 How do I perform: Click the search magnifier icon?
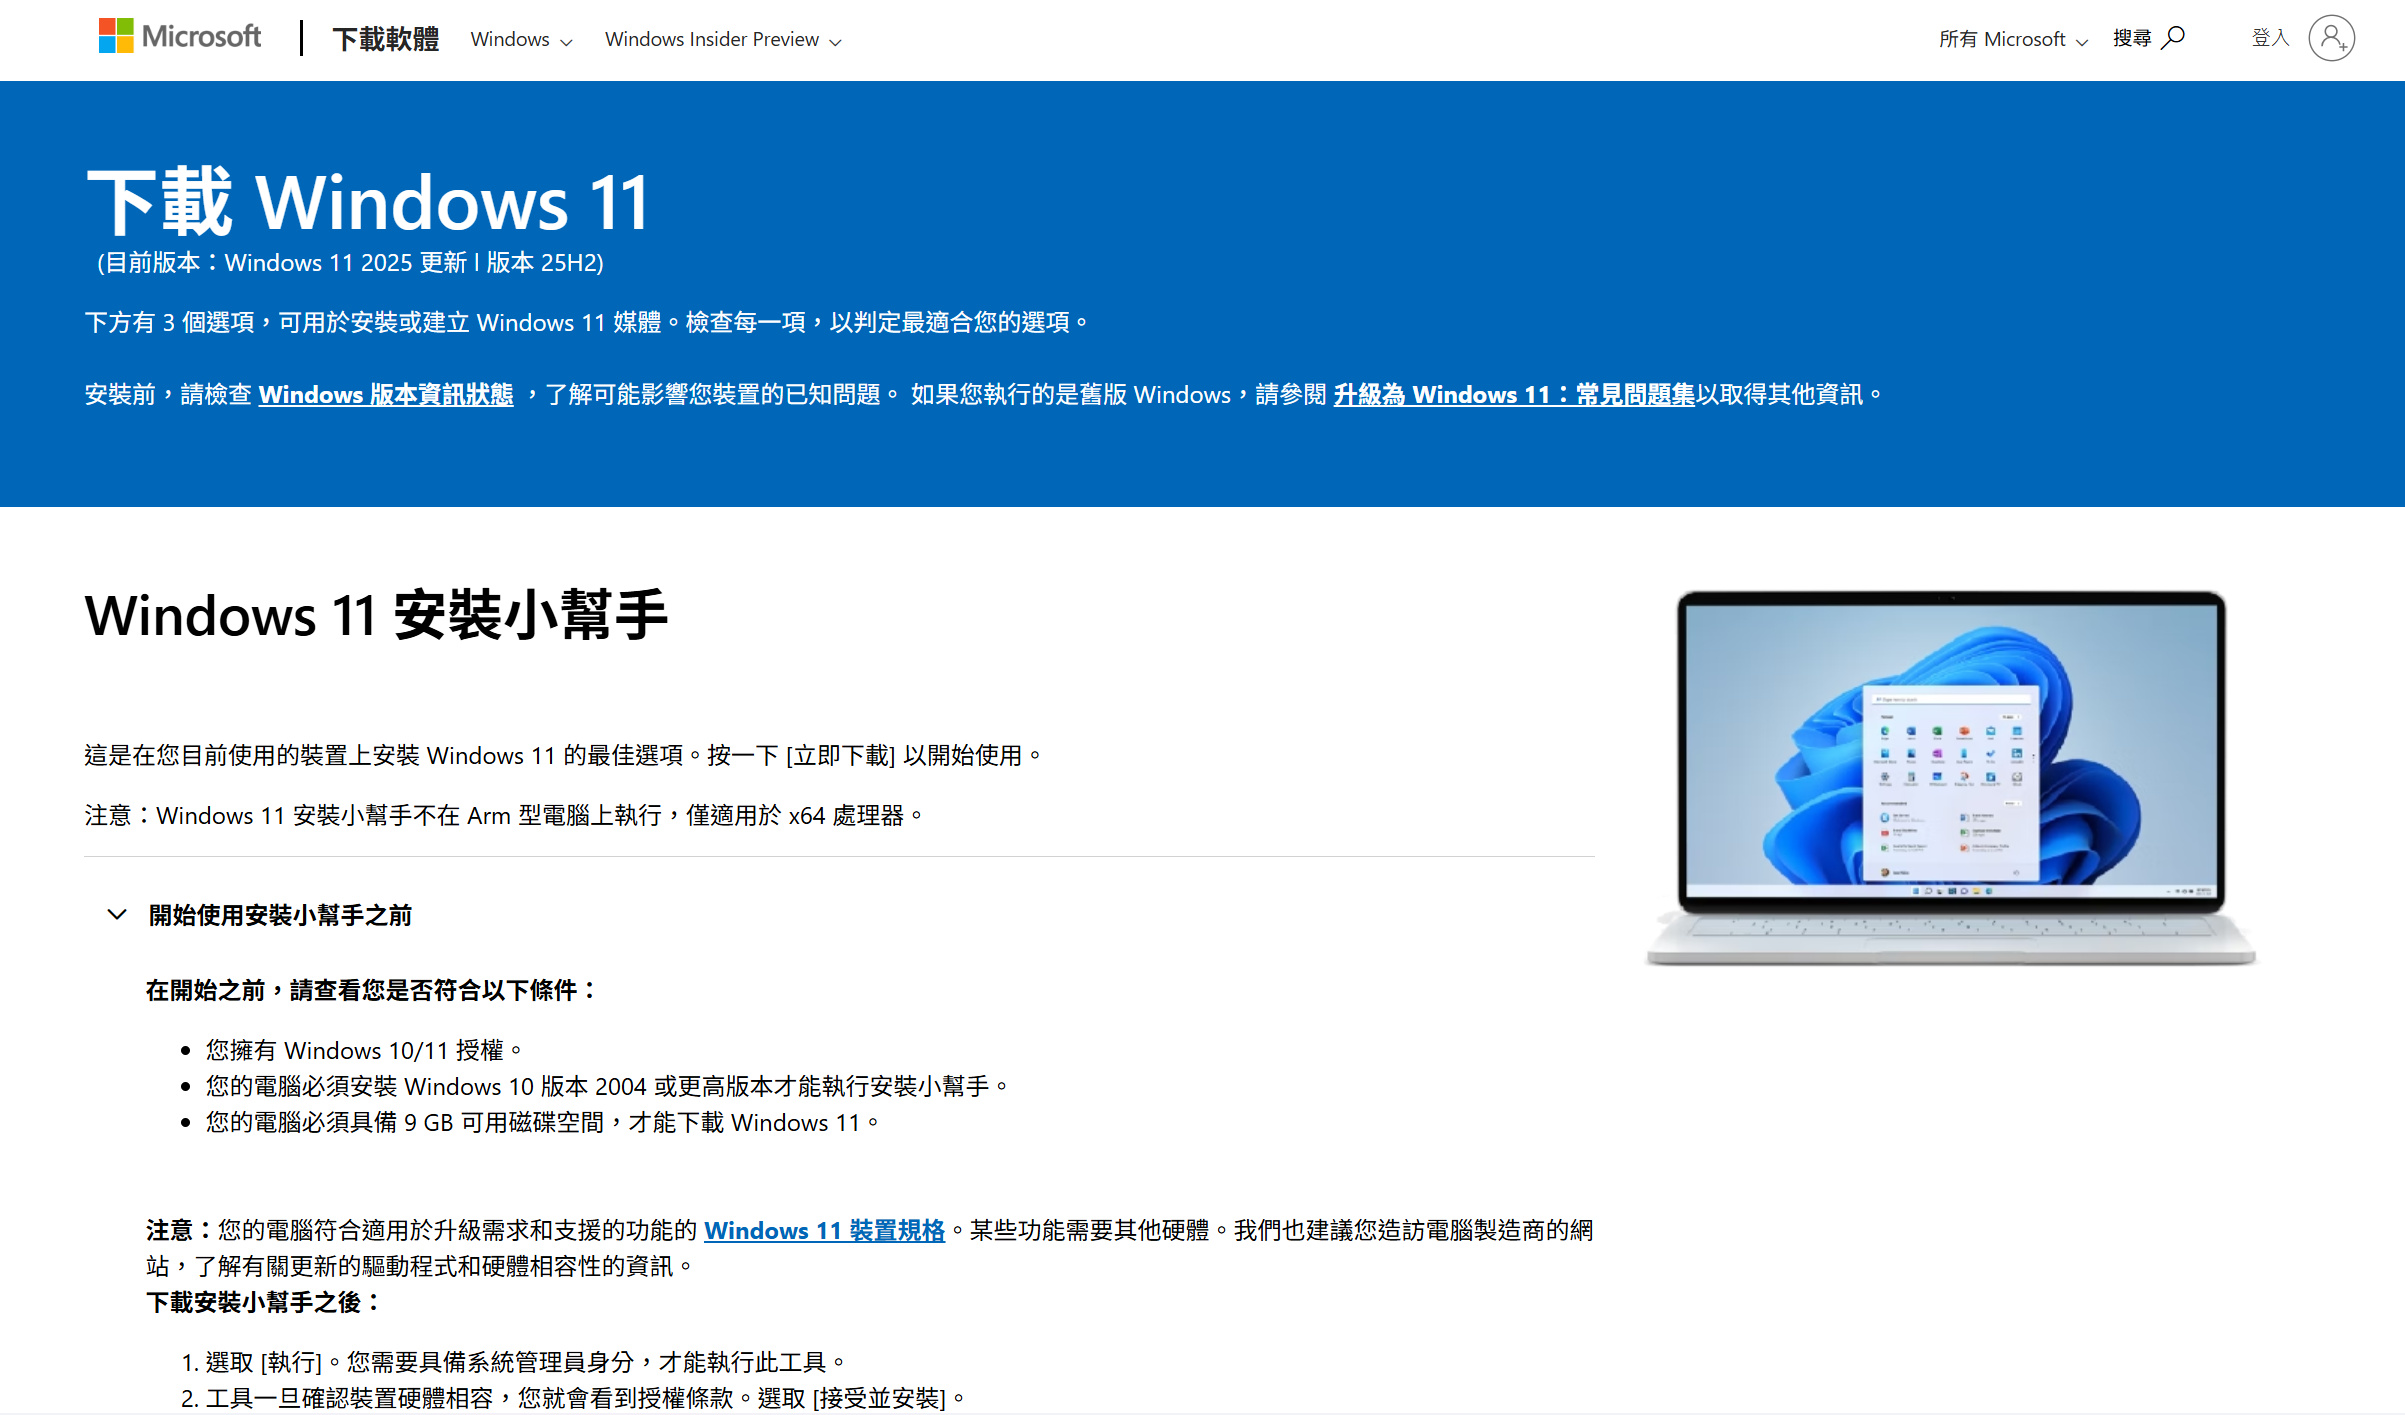2173,38
